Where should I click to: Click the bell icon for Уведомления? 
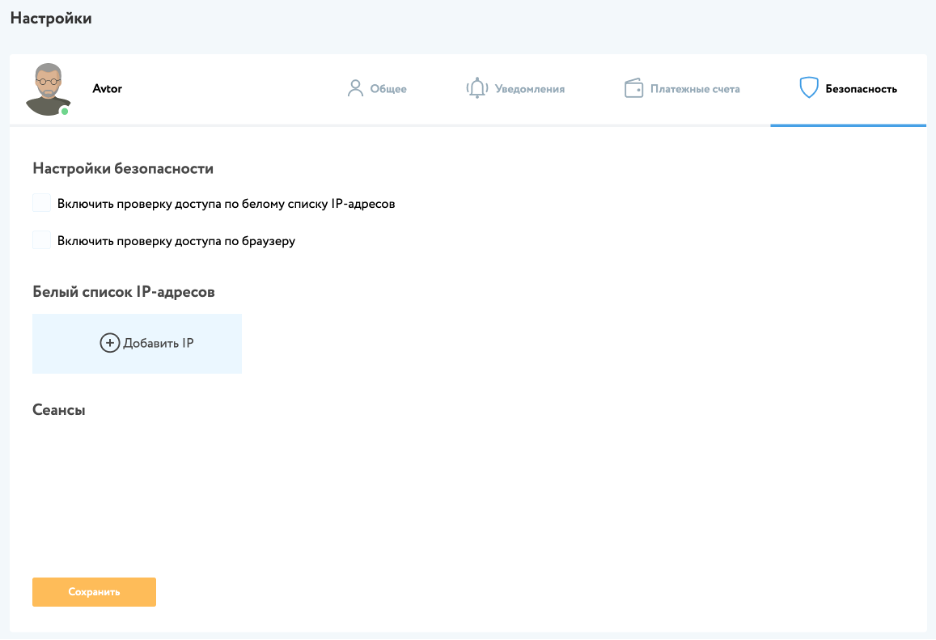coord(477,88)
